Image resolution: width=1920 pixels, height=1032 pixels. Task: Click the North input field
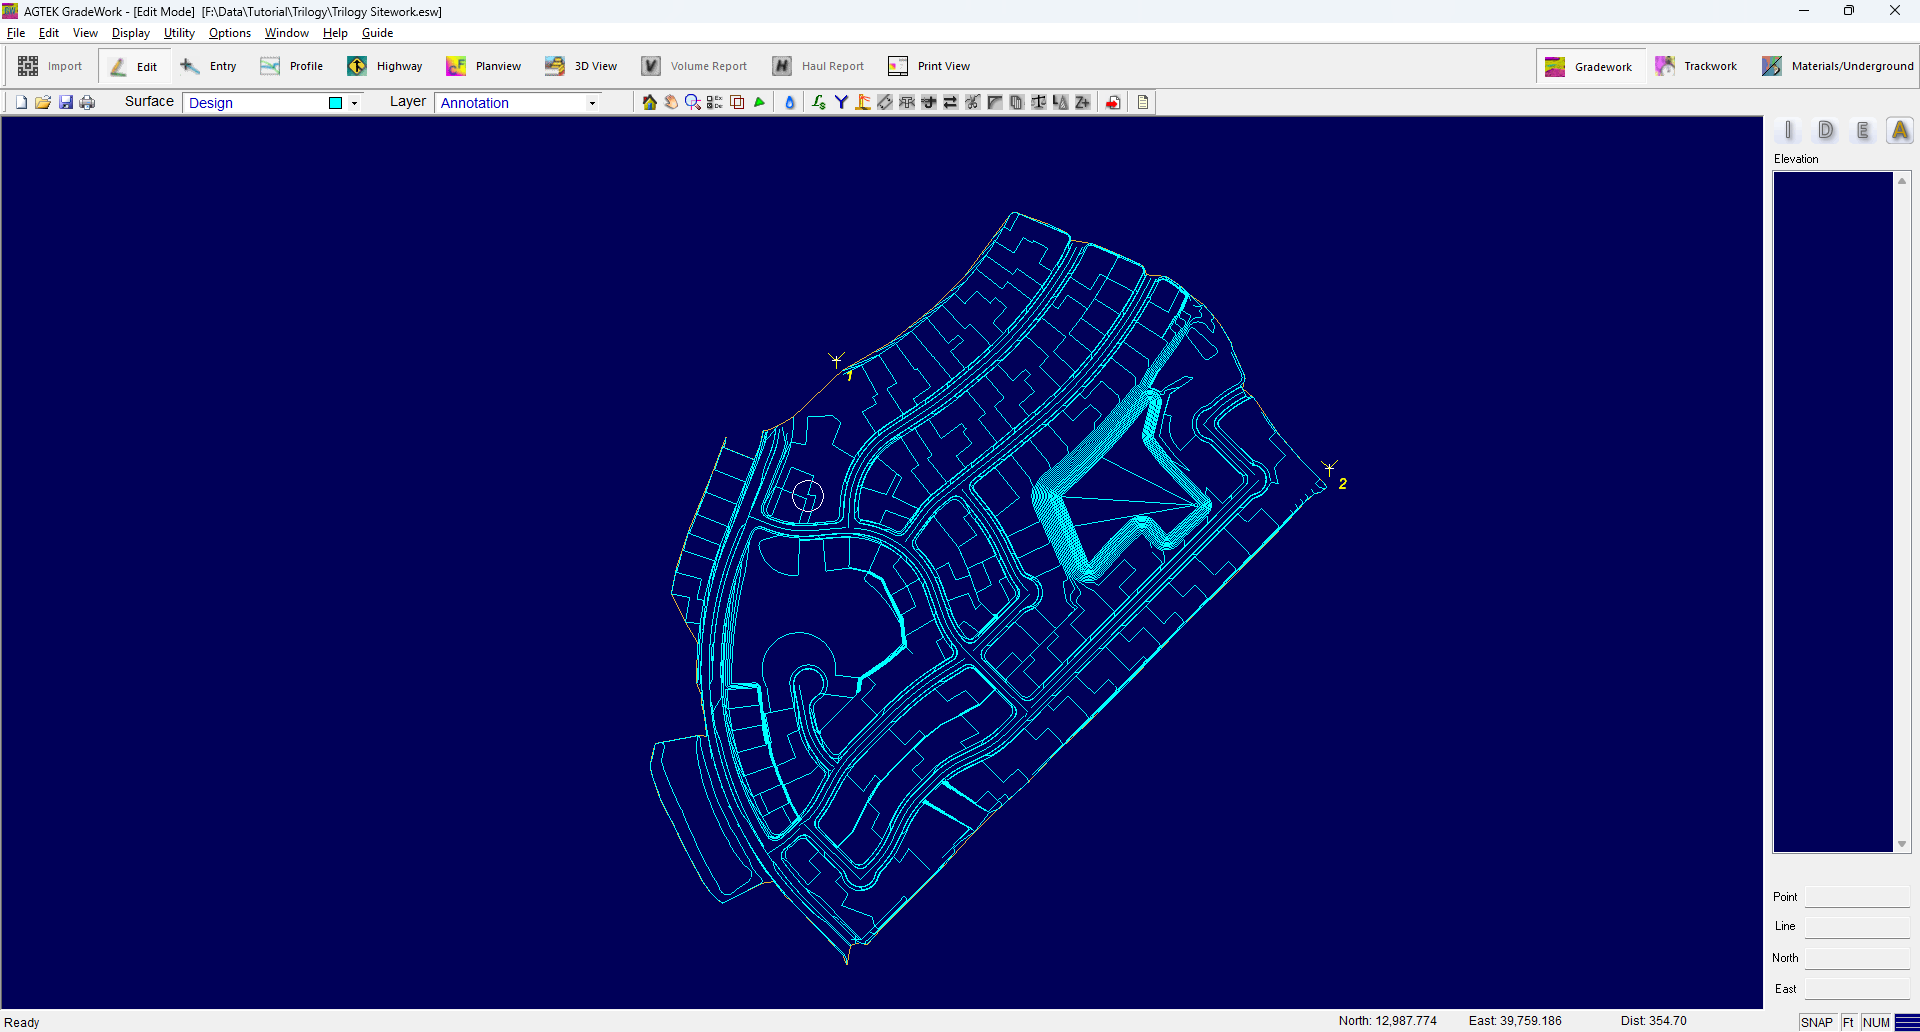[1857, 958]
